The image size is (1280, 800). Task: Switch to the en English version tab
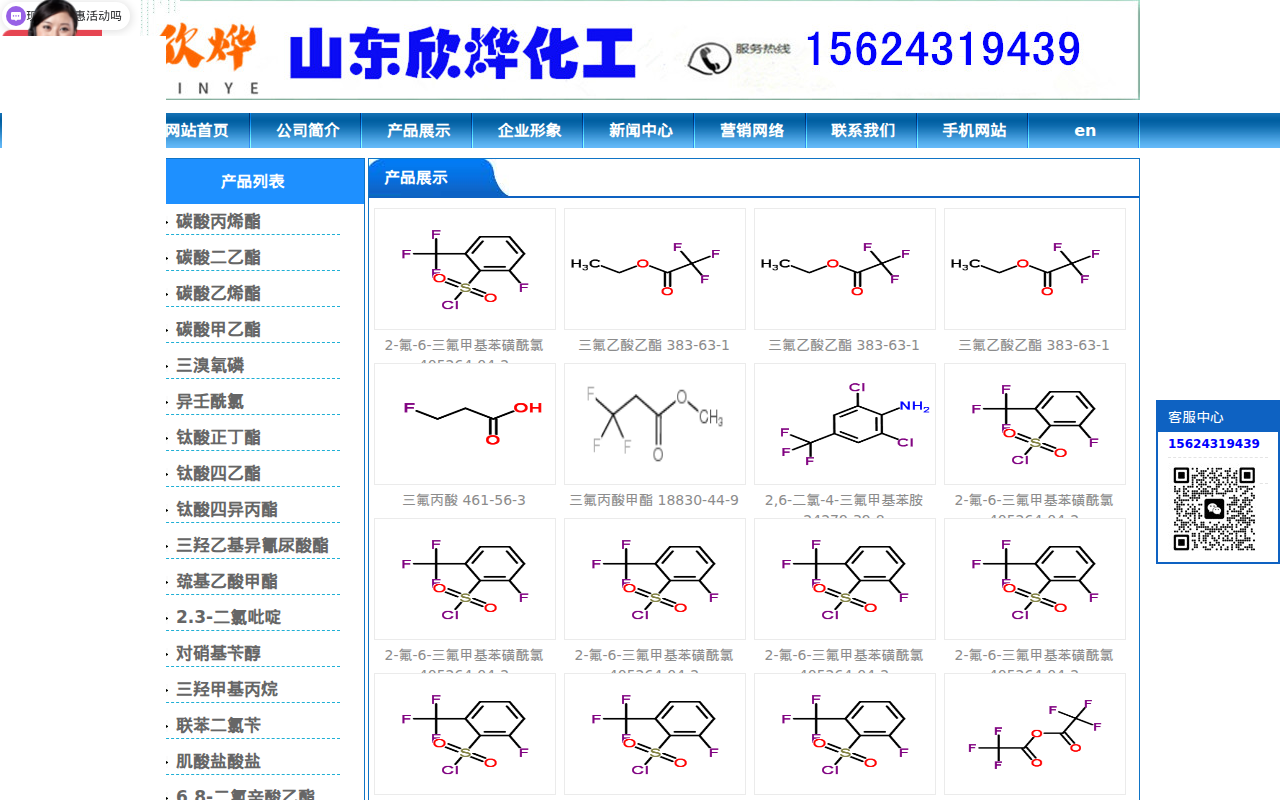click(1084, 130)
